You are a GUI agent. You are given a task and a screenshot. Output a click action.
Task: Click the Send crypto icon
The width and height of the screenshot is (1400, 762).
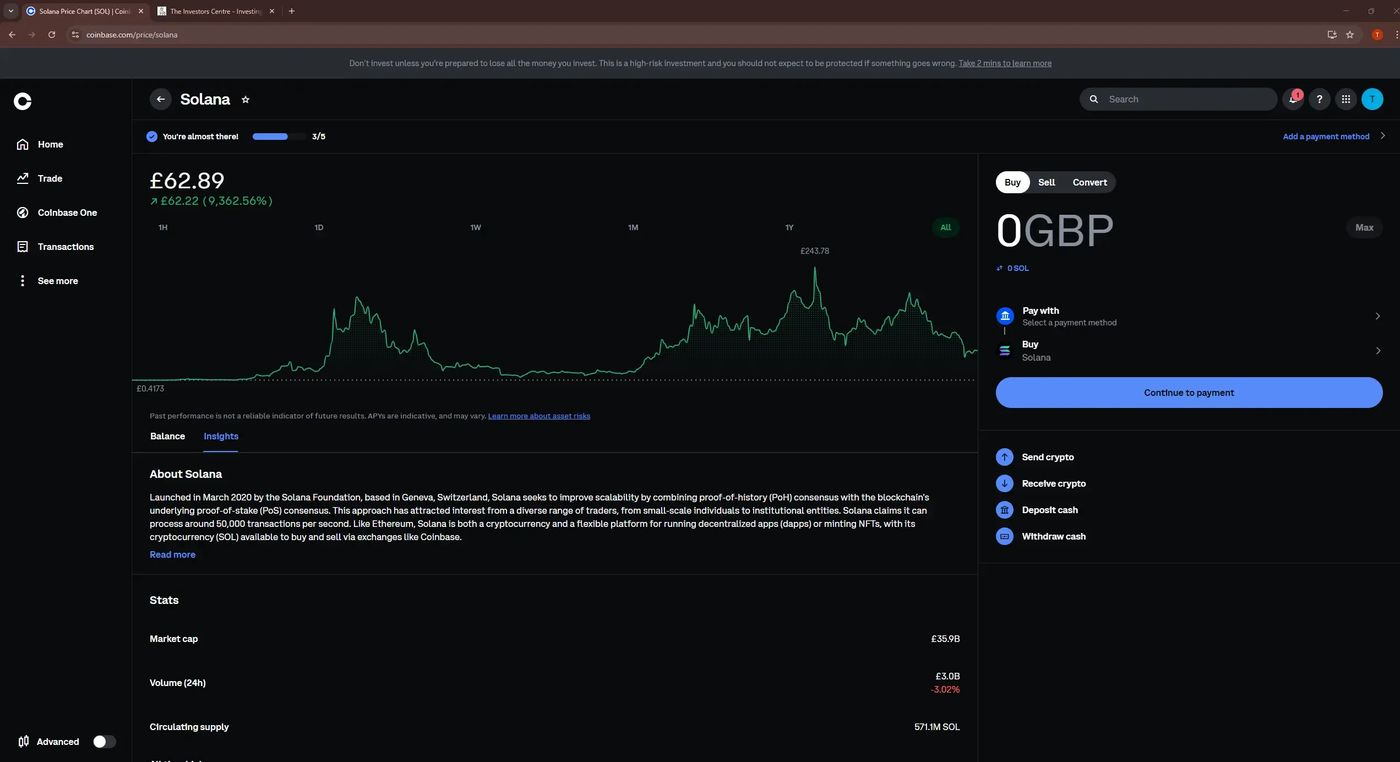[x=1005, y=457]
